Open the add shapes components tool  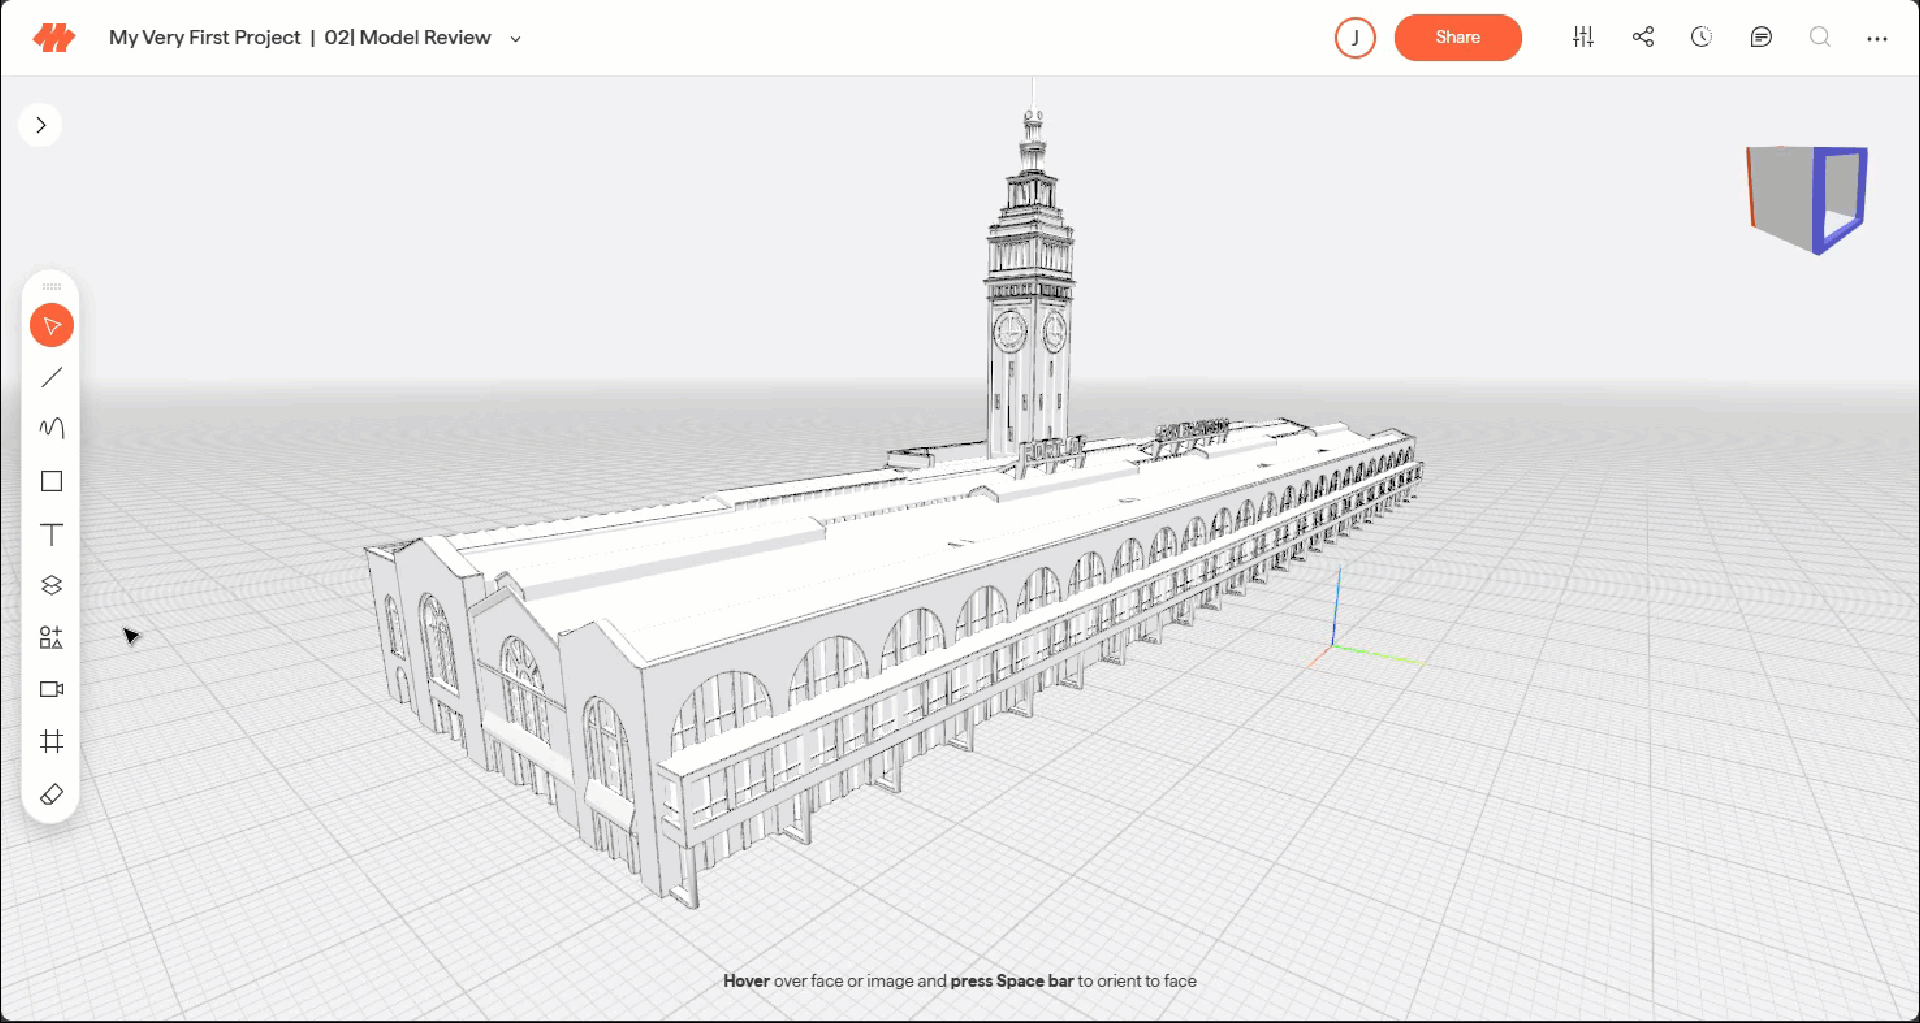click(52, 637)
